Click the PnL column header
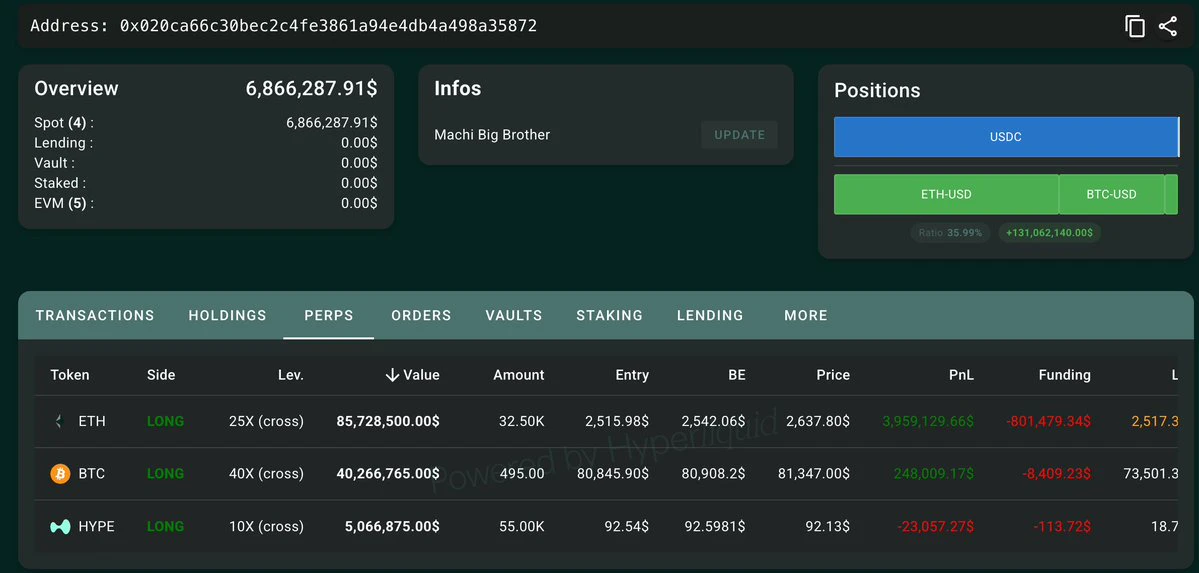 [961, 375]
